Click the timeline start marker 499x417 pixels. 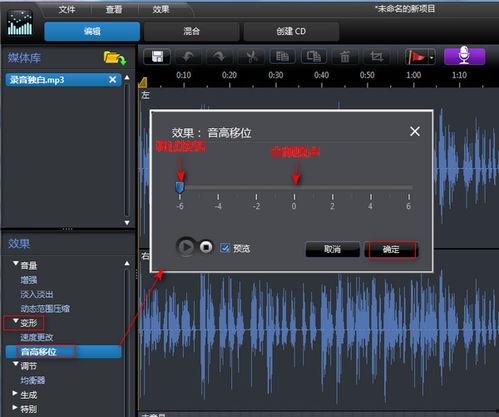(143, 83)
